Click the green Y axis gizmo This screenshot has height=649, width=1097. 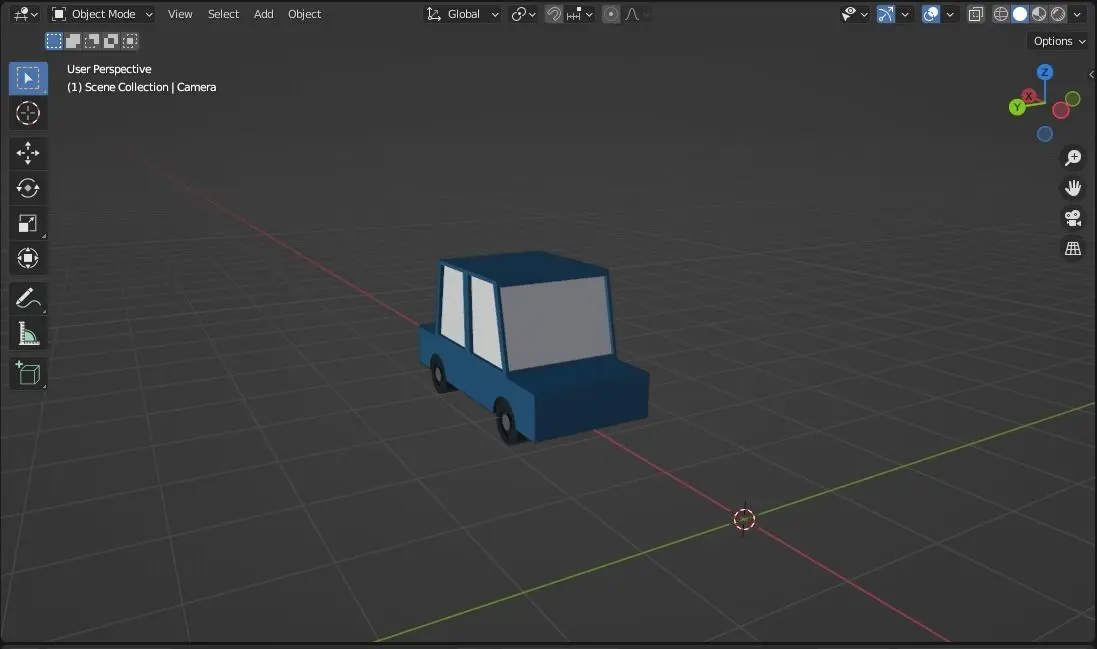click(x=1017, y=107)
